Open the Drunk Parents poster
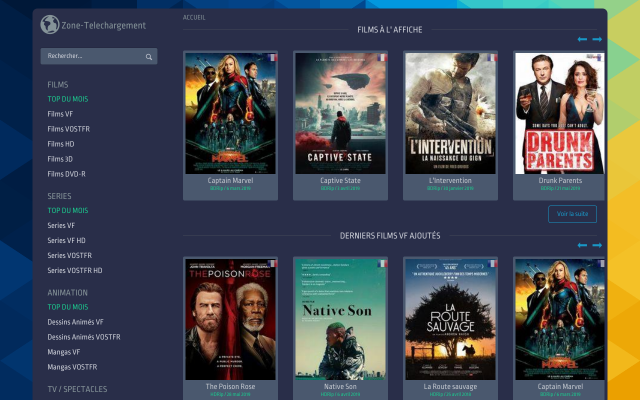The image size is (640, 400). (x=560, y=113)
